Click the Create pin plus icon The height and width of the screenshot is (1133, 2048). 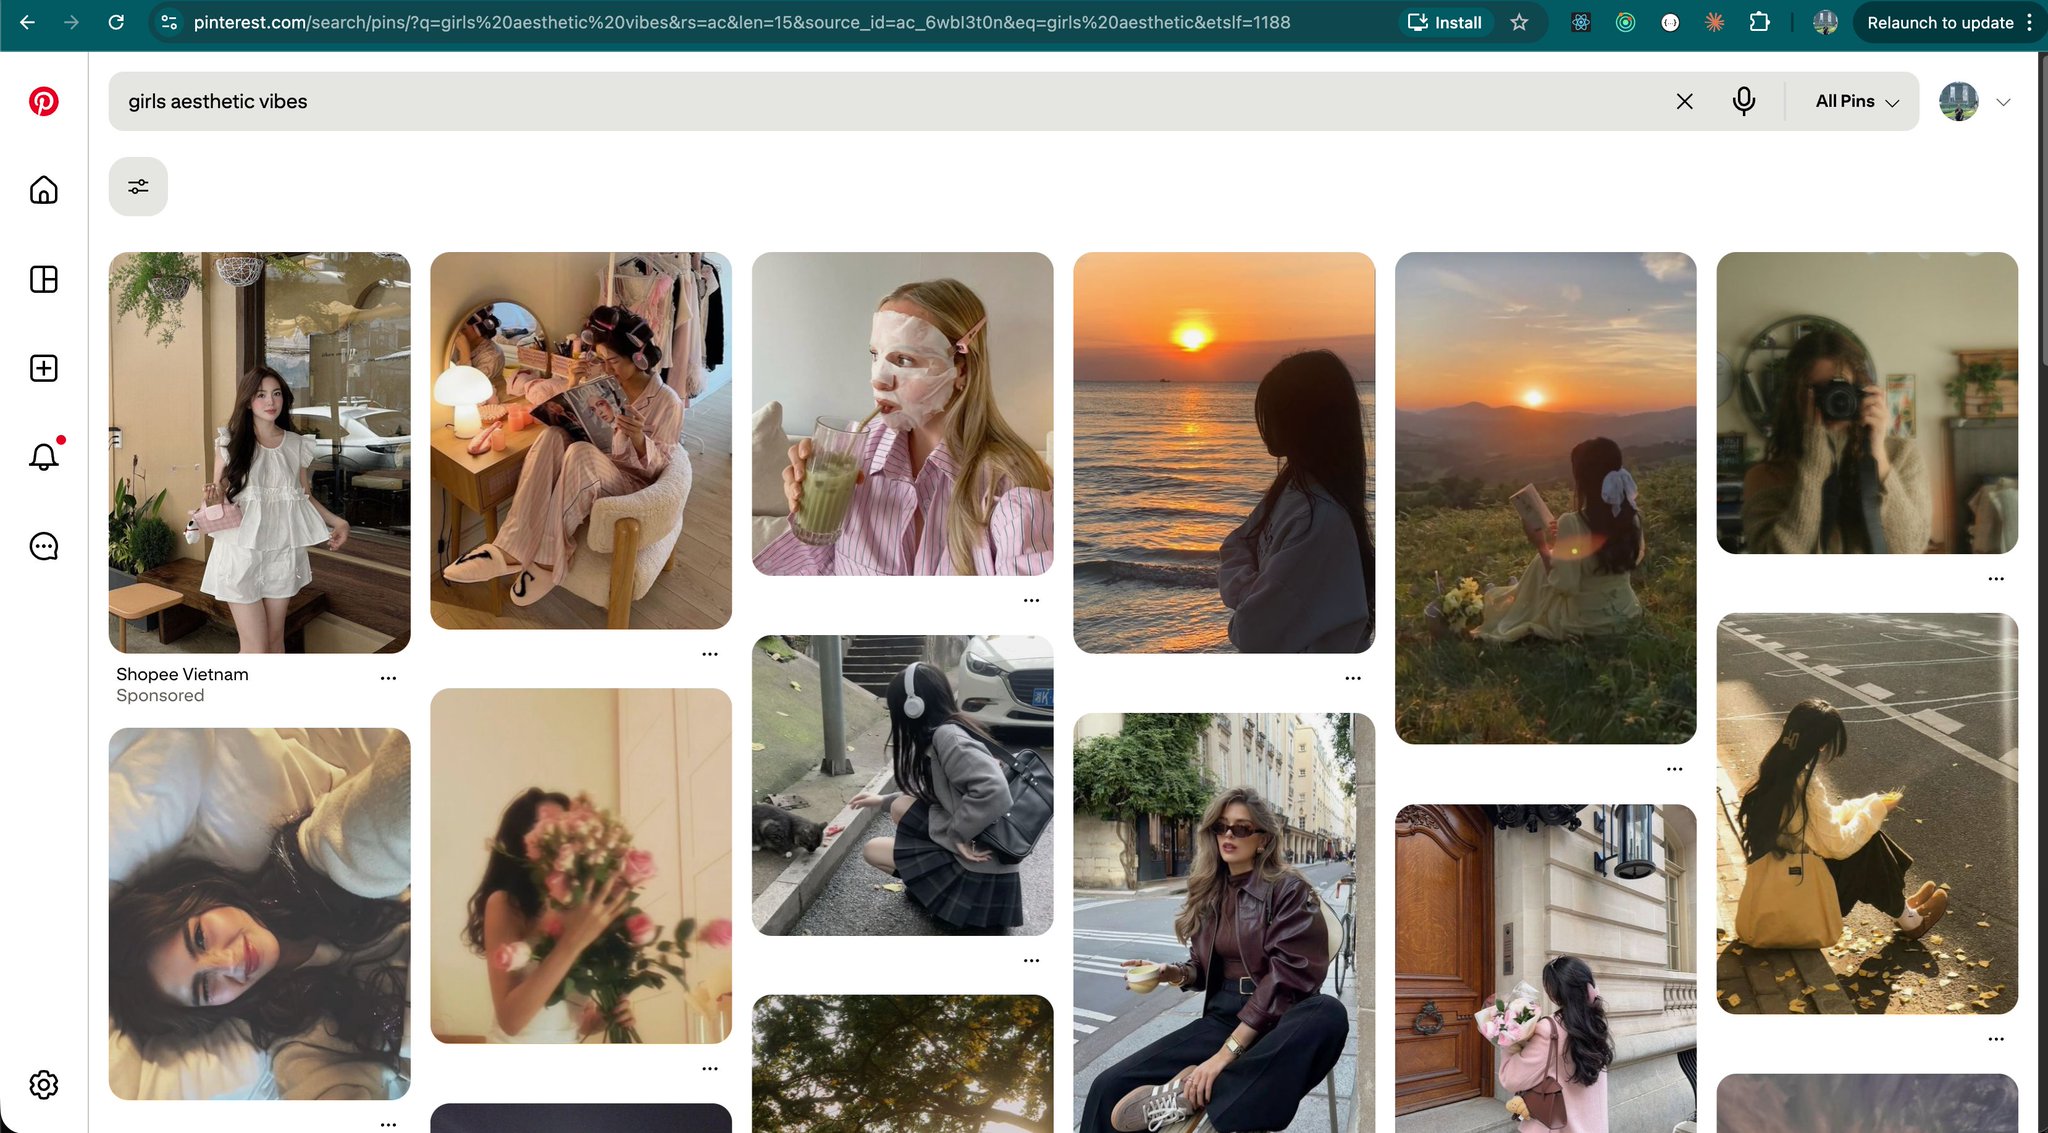(43, 368)
